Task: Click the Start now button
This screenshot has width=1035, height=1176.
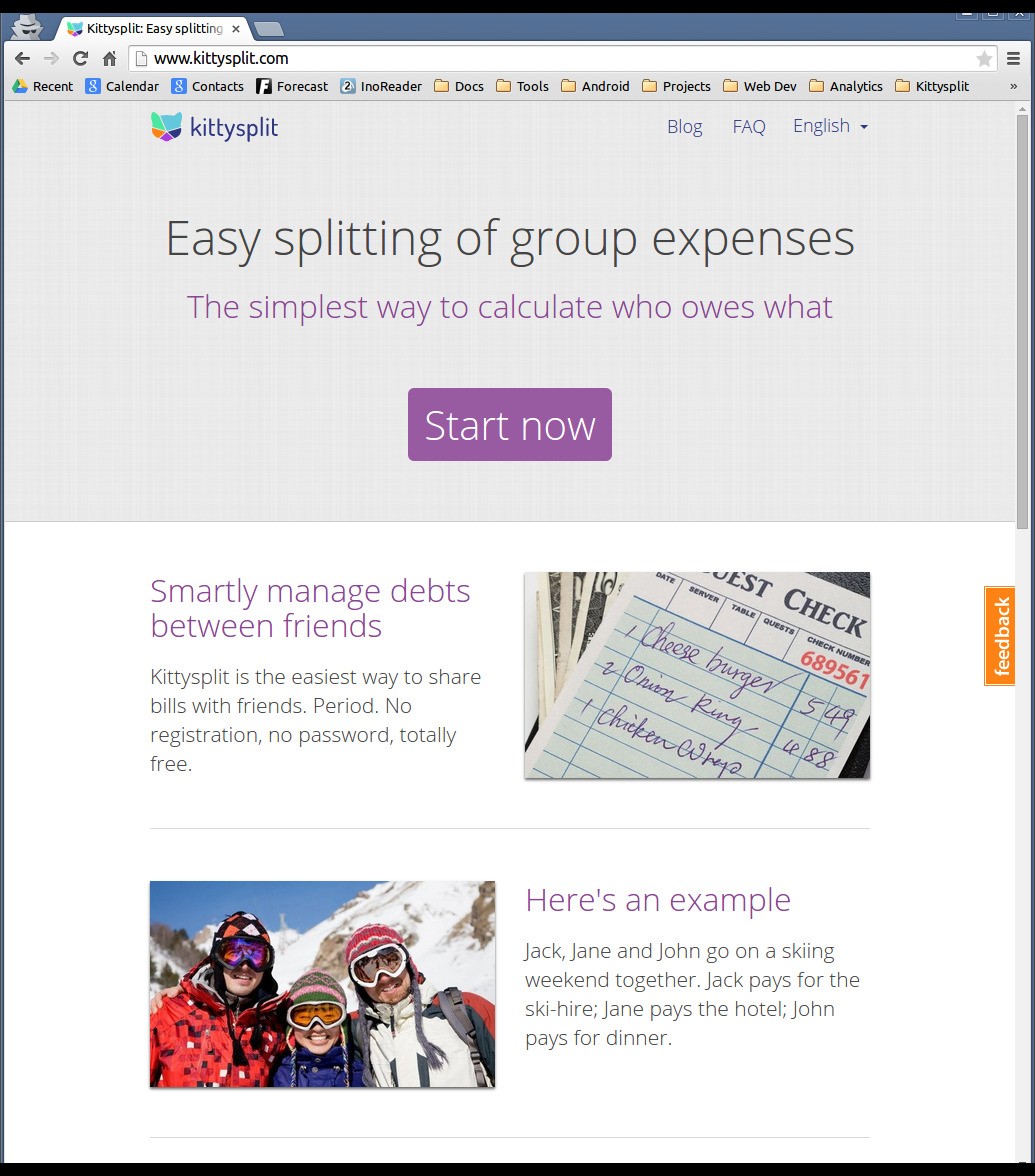Action: point(510,424)
